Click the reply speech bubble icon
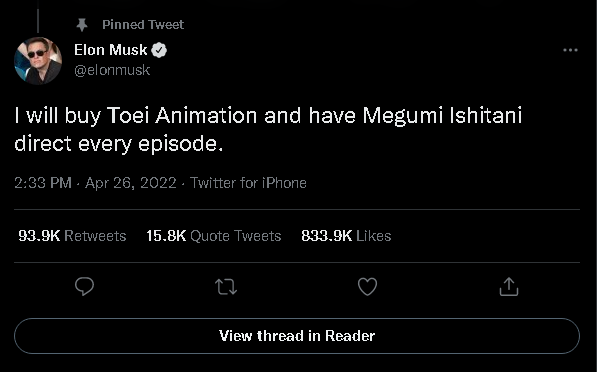The image size is (597, 372). pyautogui.click(x=85, y=286)
